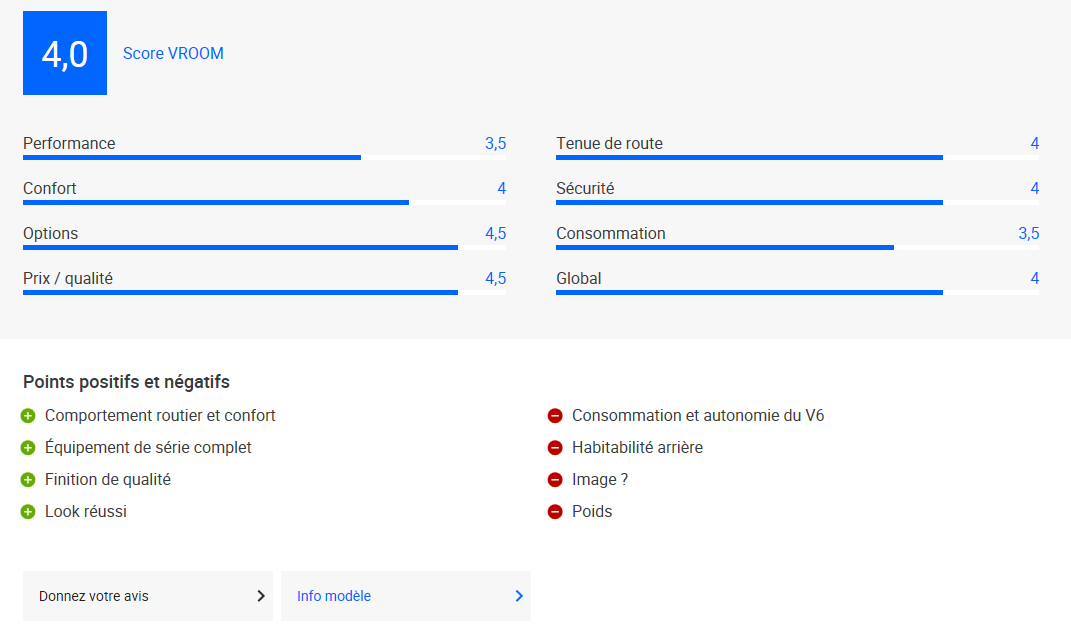The width and height of the screenshot is (1071, 636).
Task: Click red minus icon next to Poids
Action: coord(555,512)
